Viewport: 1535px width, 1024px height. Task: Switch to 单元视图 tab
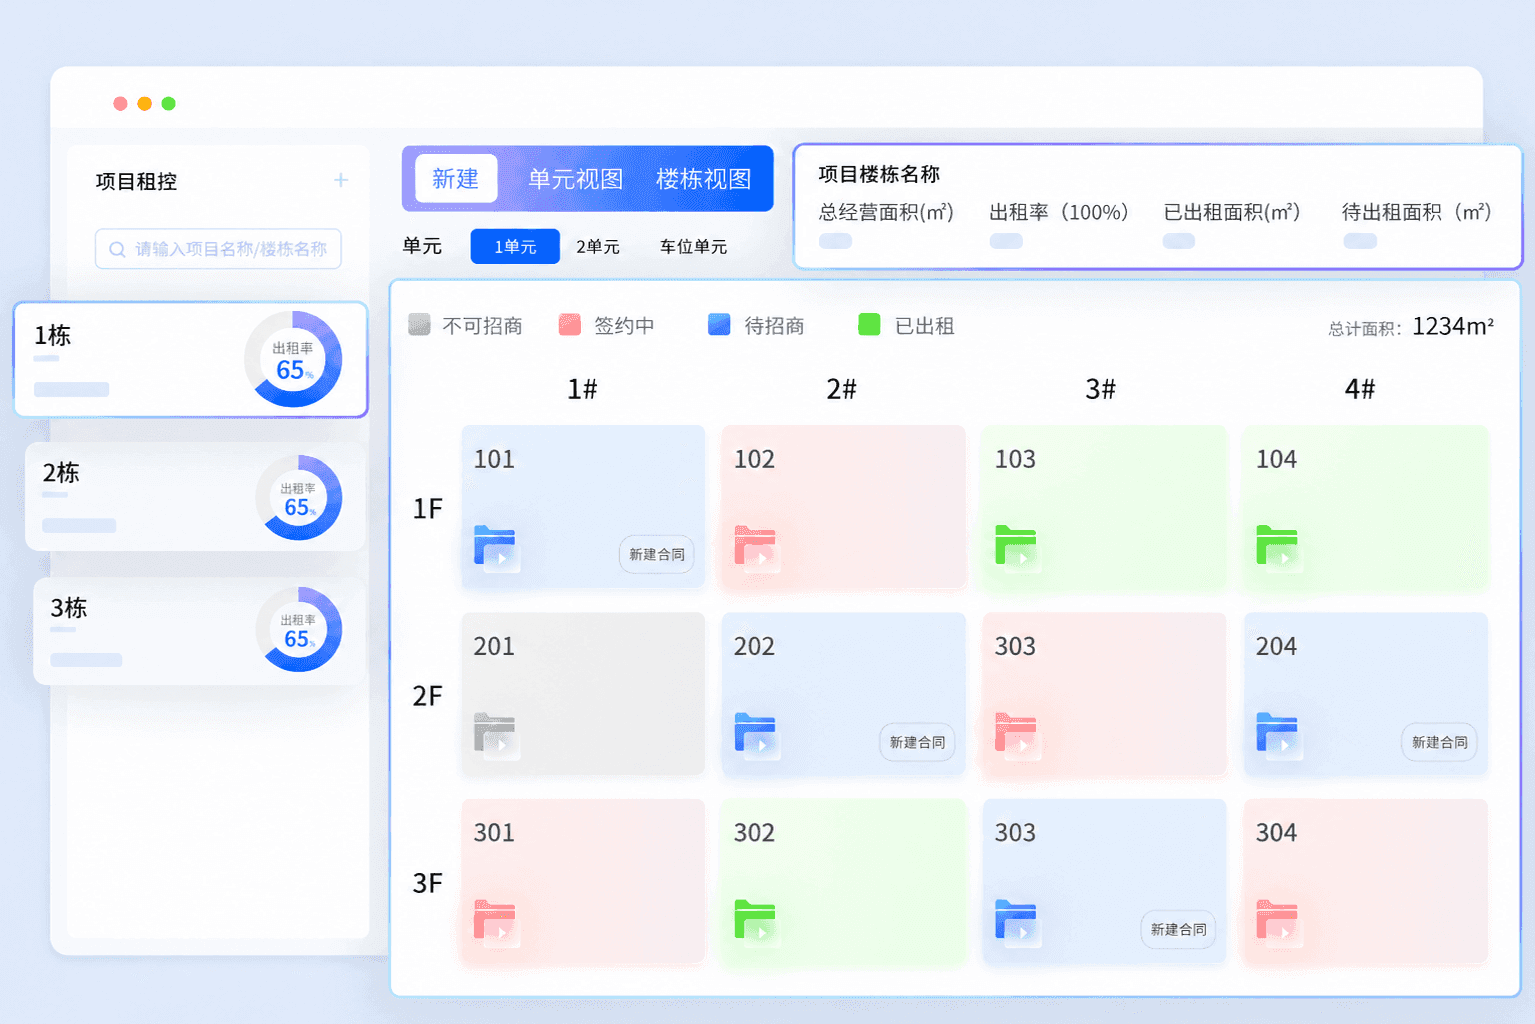coord(575,179)
